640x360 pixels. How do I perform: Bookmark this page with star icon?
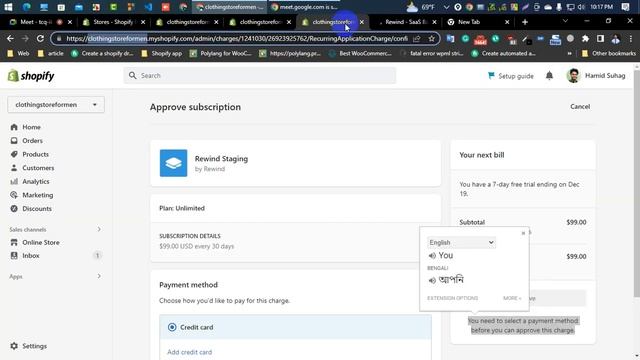click(x=431, y=39)
